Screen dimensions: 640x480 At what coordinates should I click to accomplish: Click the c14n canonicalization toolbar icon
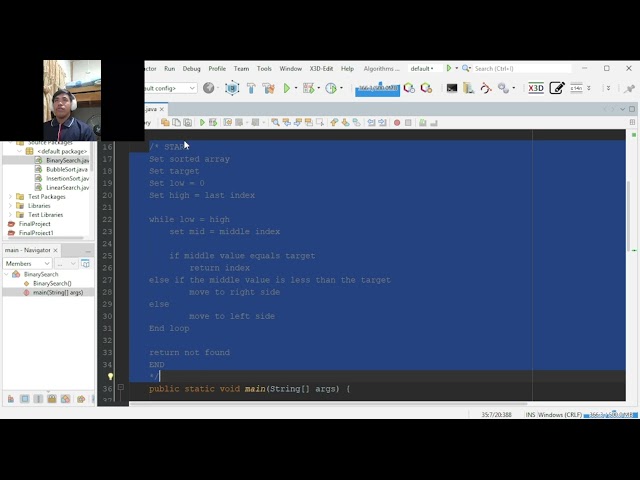click(x=576, y=88)
